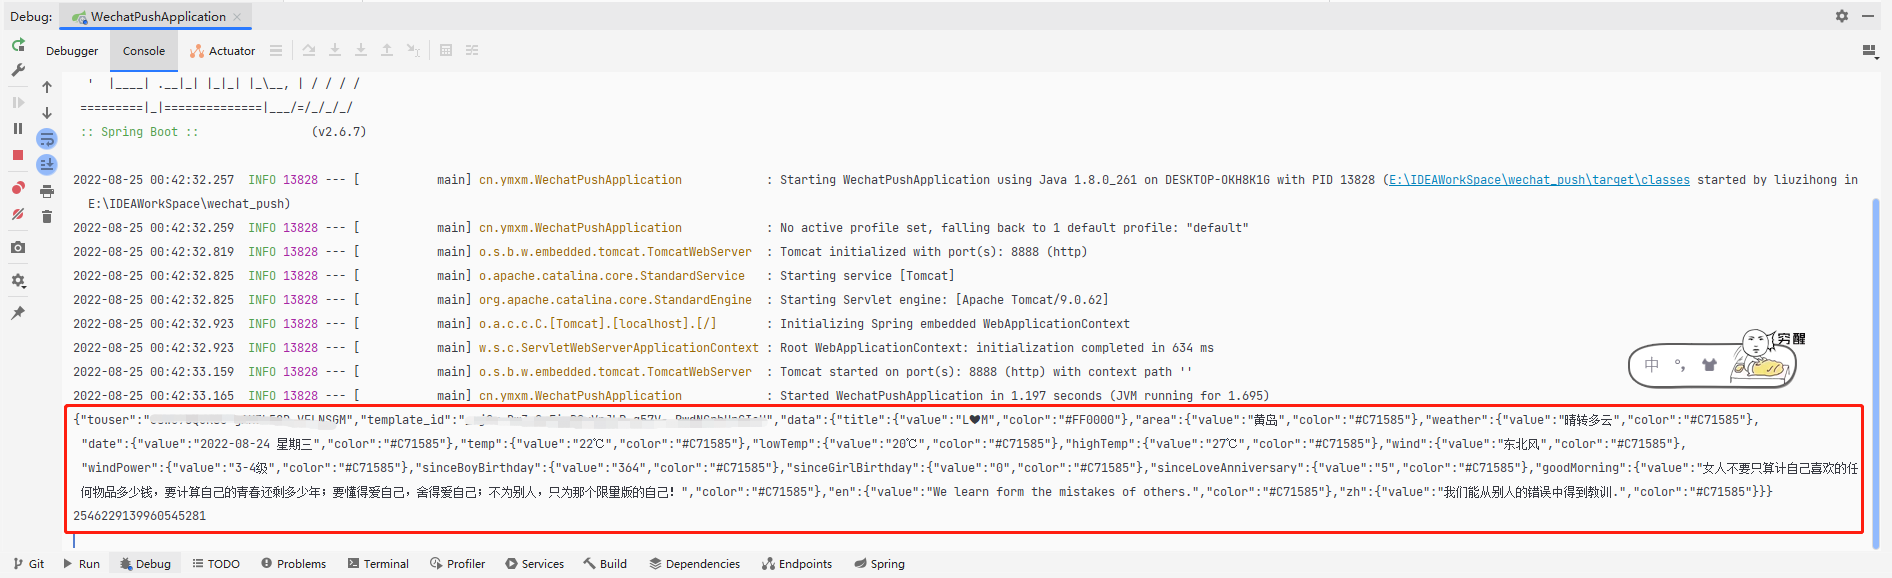Open the Git tool window
1892x578 pixels.
tap(29, 564)
